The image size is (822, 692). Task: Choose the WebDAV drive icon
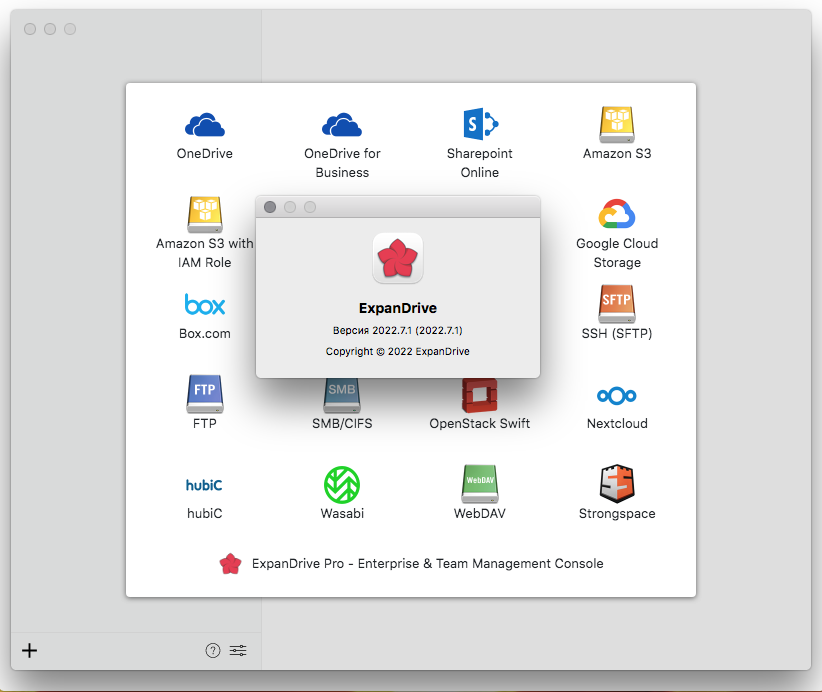[479, 485]
